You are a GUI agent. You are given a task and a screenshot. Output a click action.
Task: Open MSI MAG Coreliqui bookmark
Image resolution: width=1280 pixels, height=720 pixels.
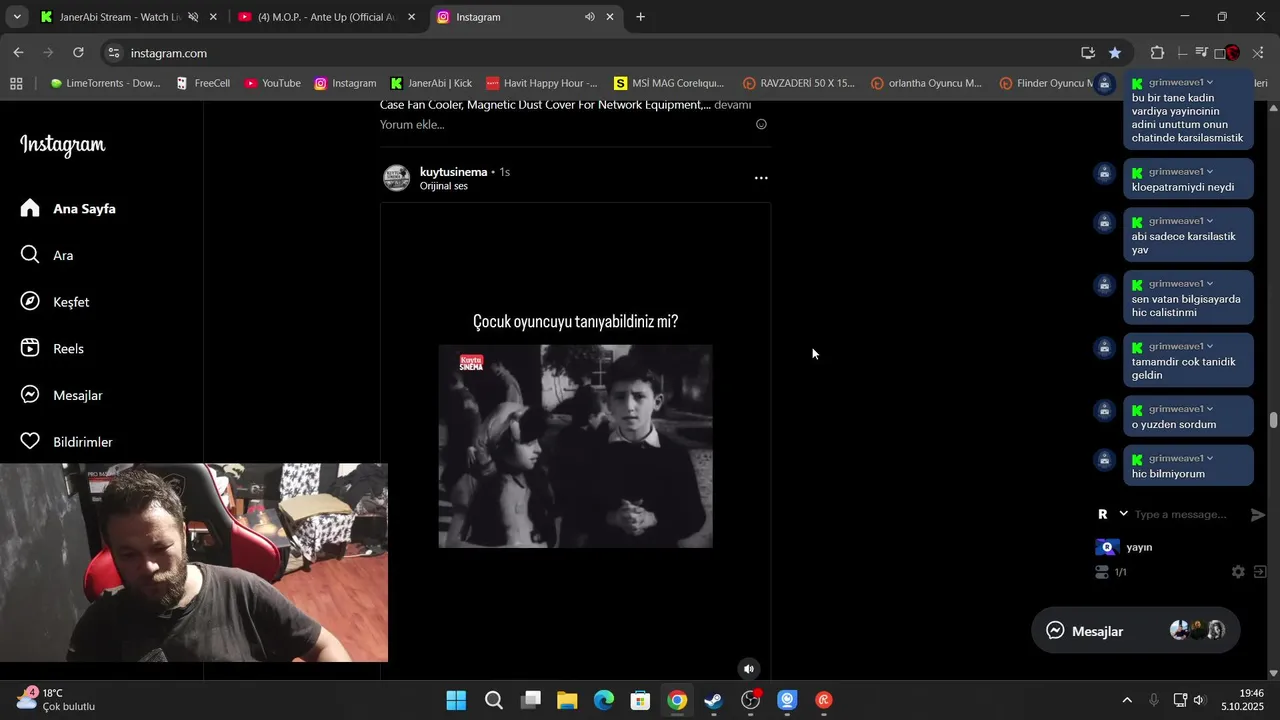[x=669, y=83]
